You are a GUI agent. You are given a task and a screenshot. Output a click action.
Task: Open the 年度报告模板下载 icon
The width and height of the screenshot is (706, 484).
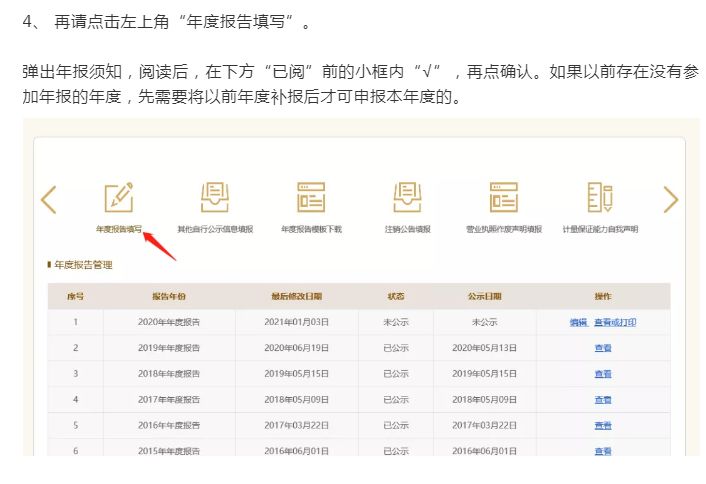pos(311,197)
